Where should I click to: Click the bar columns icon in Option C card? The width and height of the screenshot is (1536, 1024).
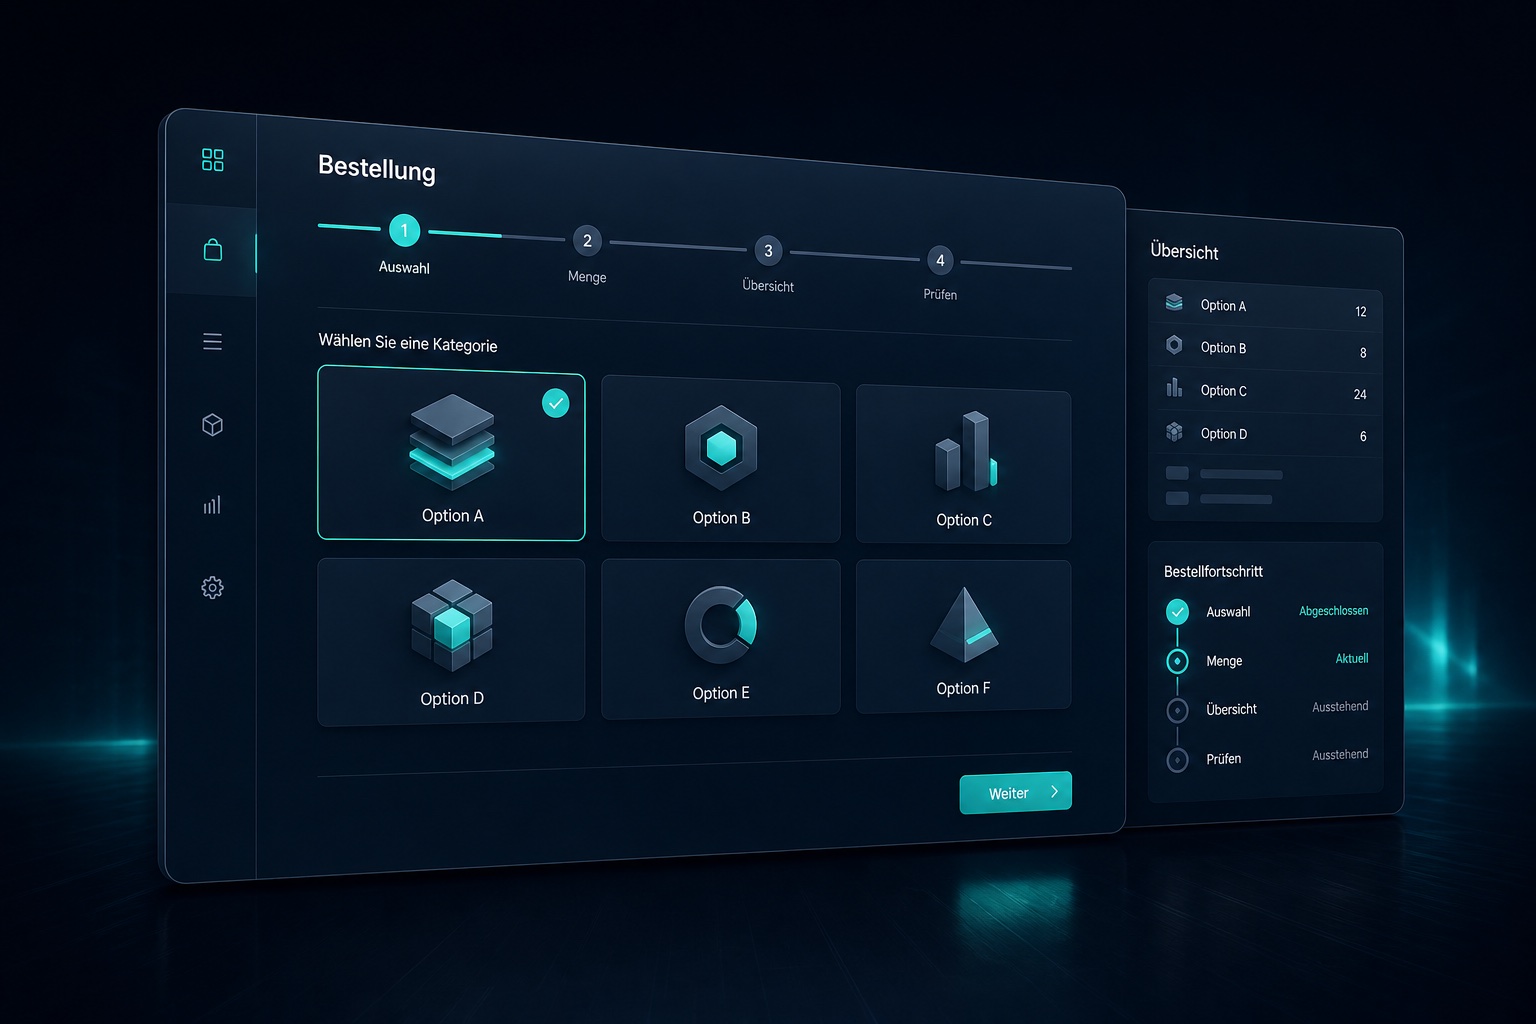point(965,451)
